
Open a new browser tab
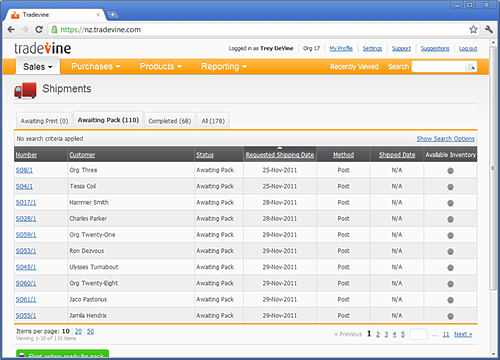click(x=113, y=15)
